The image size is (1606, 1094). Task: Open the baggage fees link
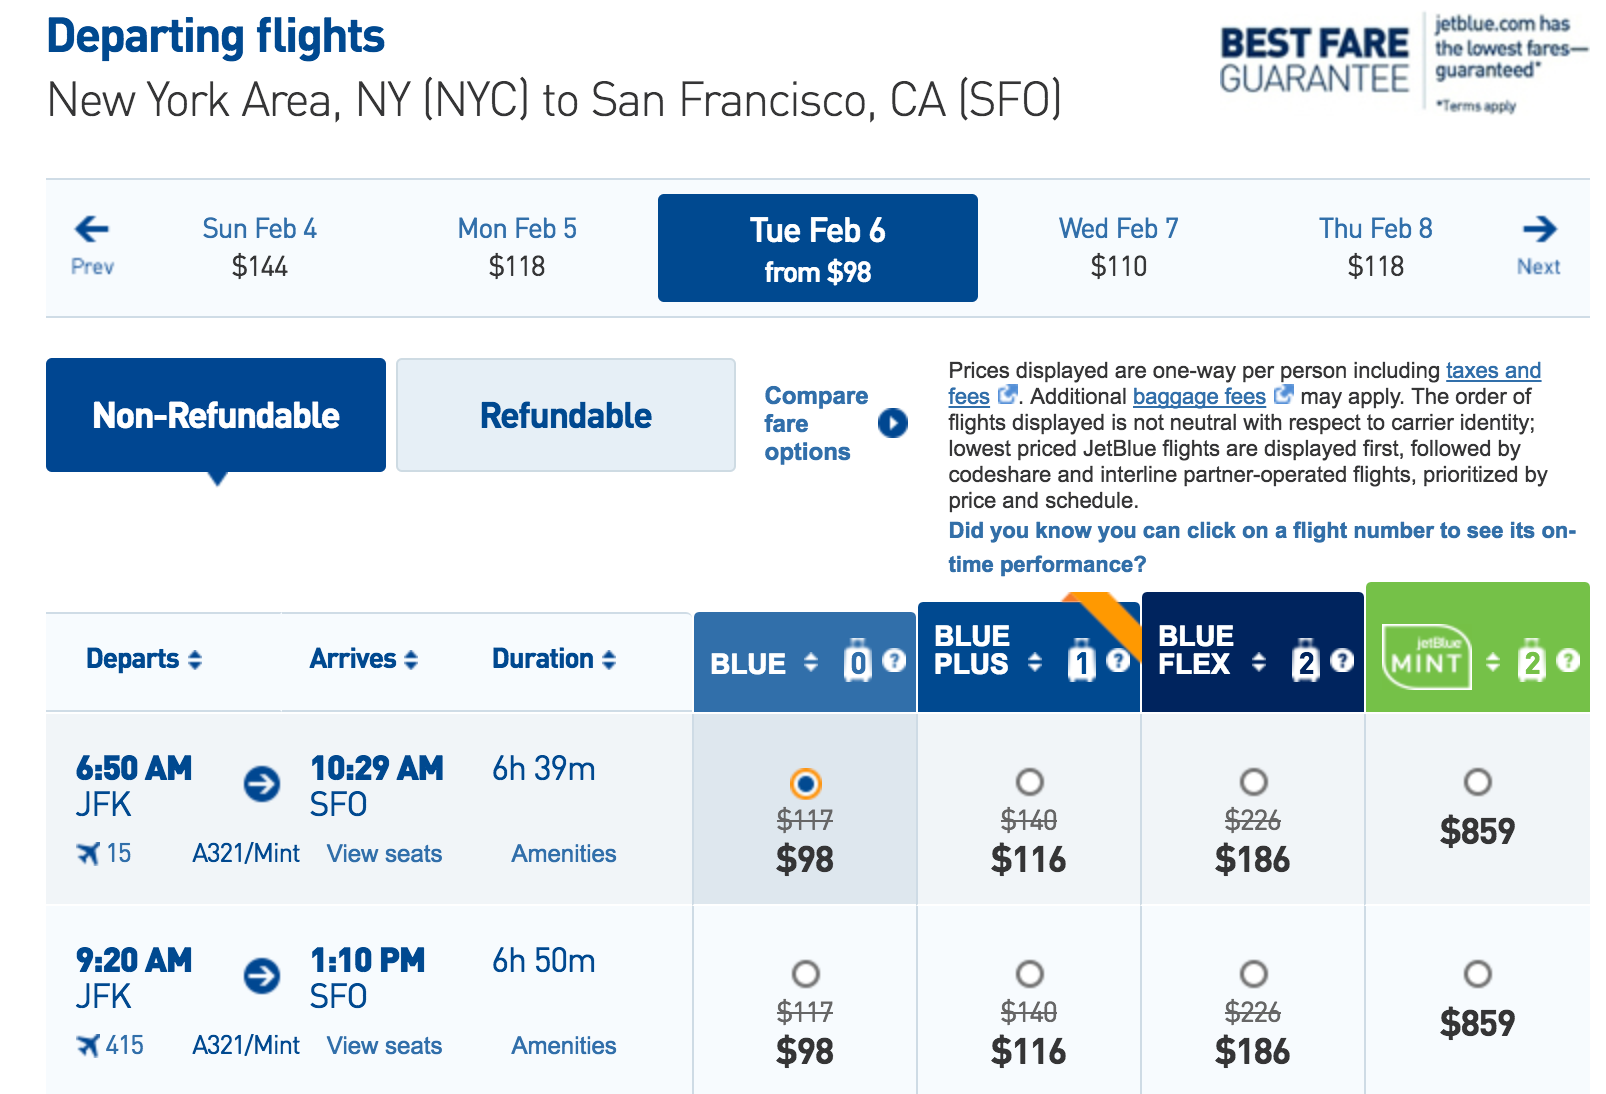coord(1199,397)
